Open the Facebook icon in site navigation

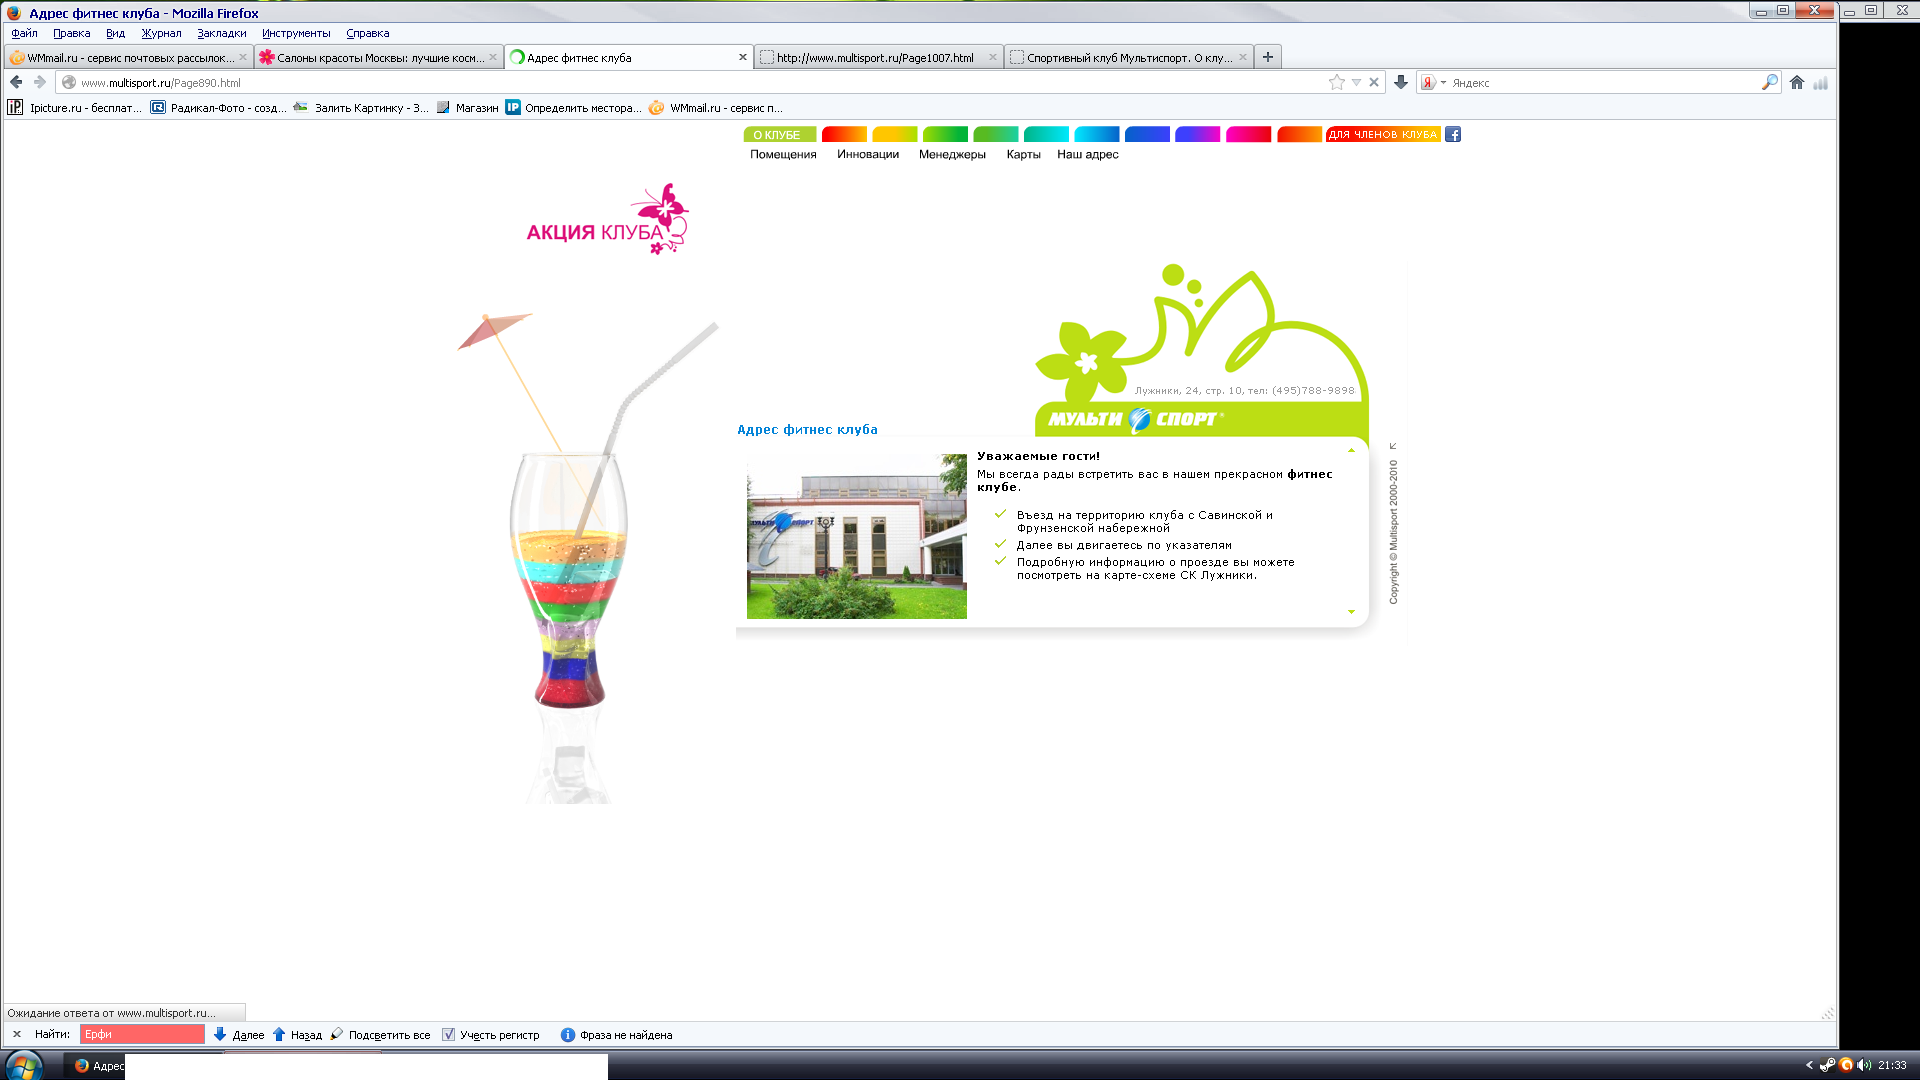(x=1453, y=134)
